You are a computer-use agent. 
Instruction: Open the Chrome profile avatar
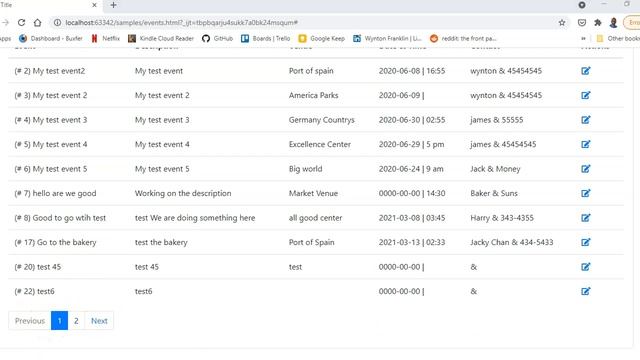coord(613,22)
